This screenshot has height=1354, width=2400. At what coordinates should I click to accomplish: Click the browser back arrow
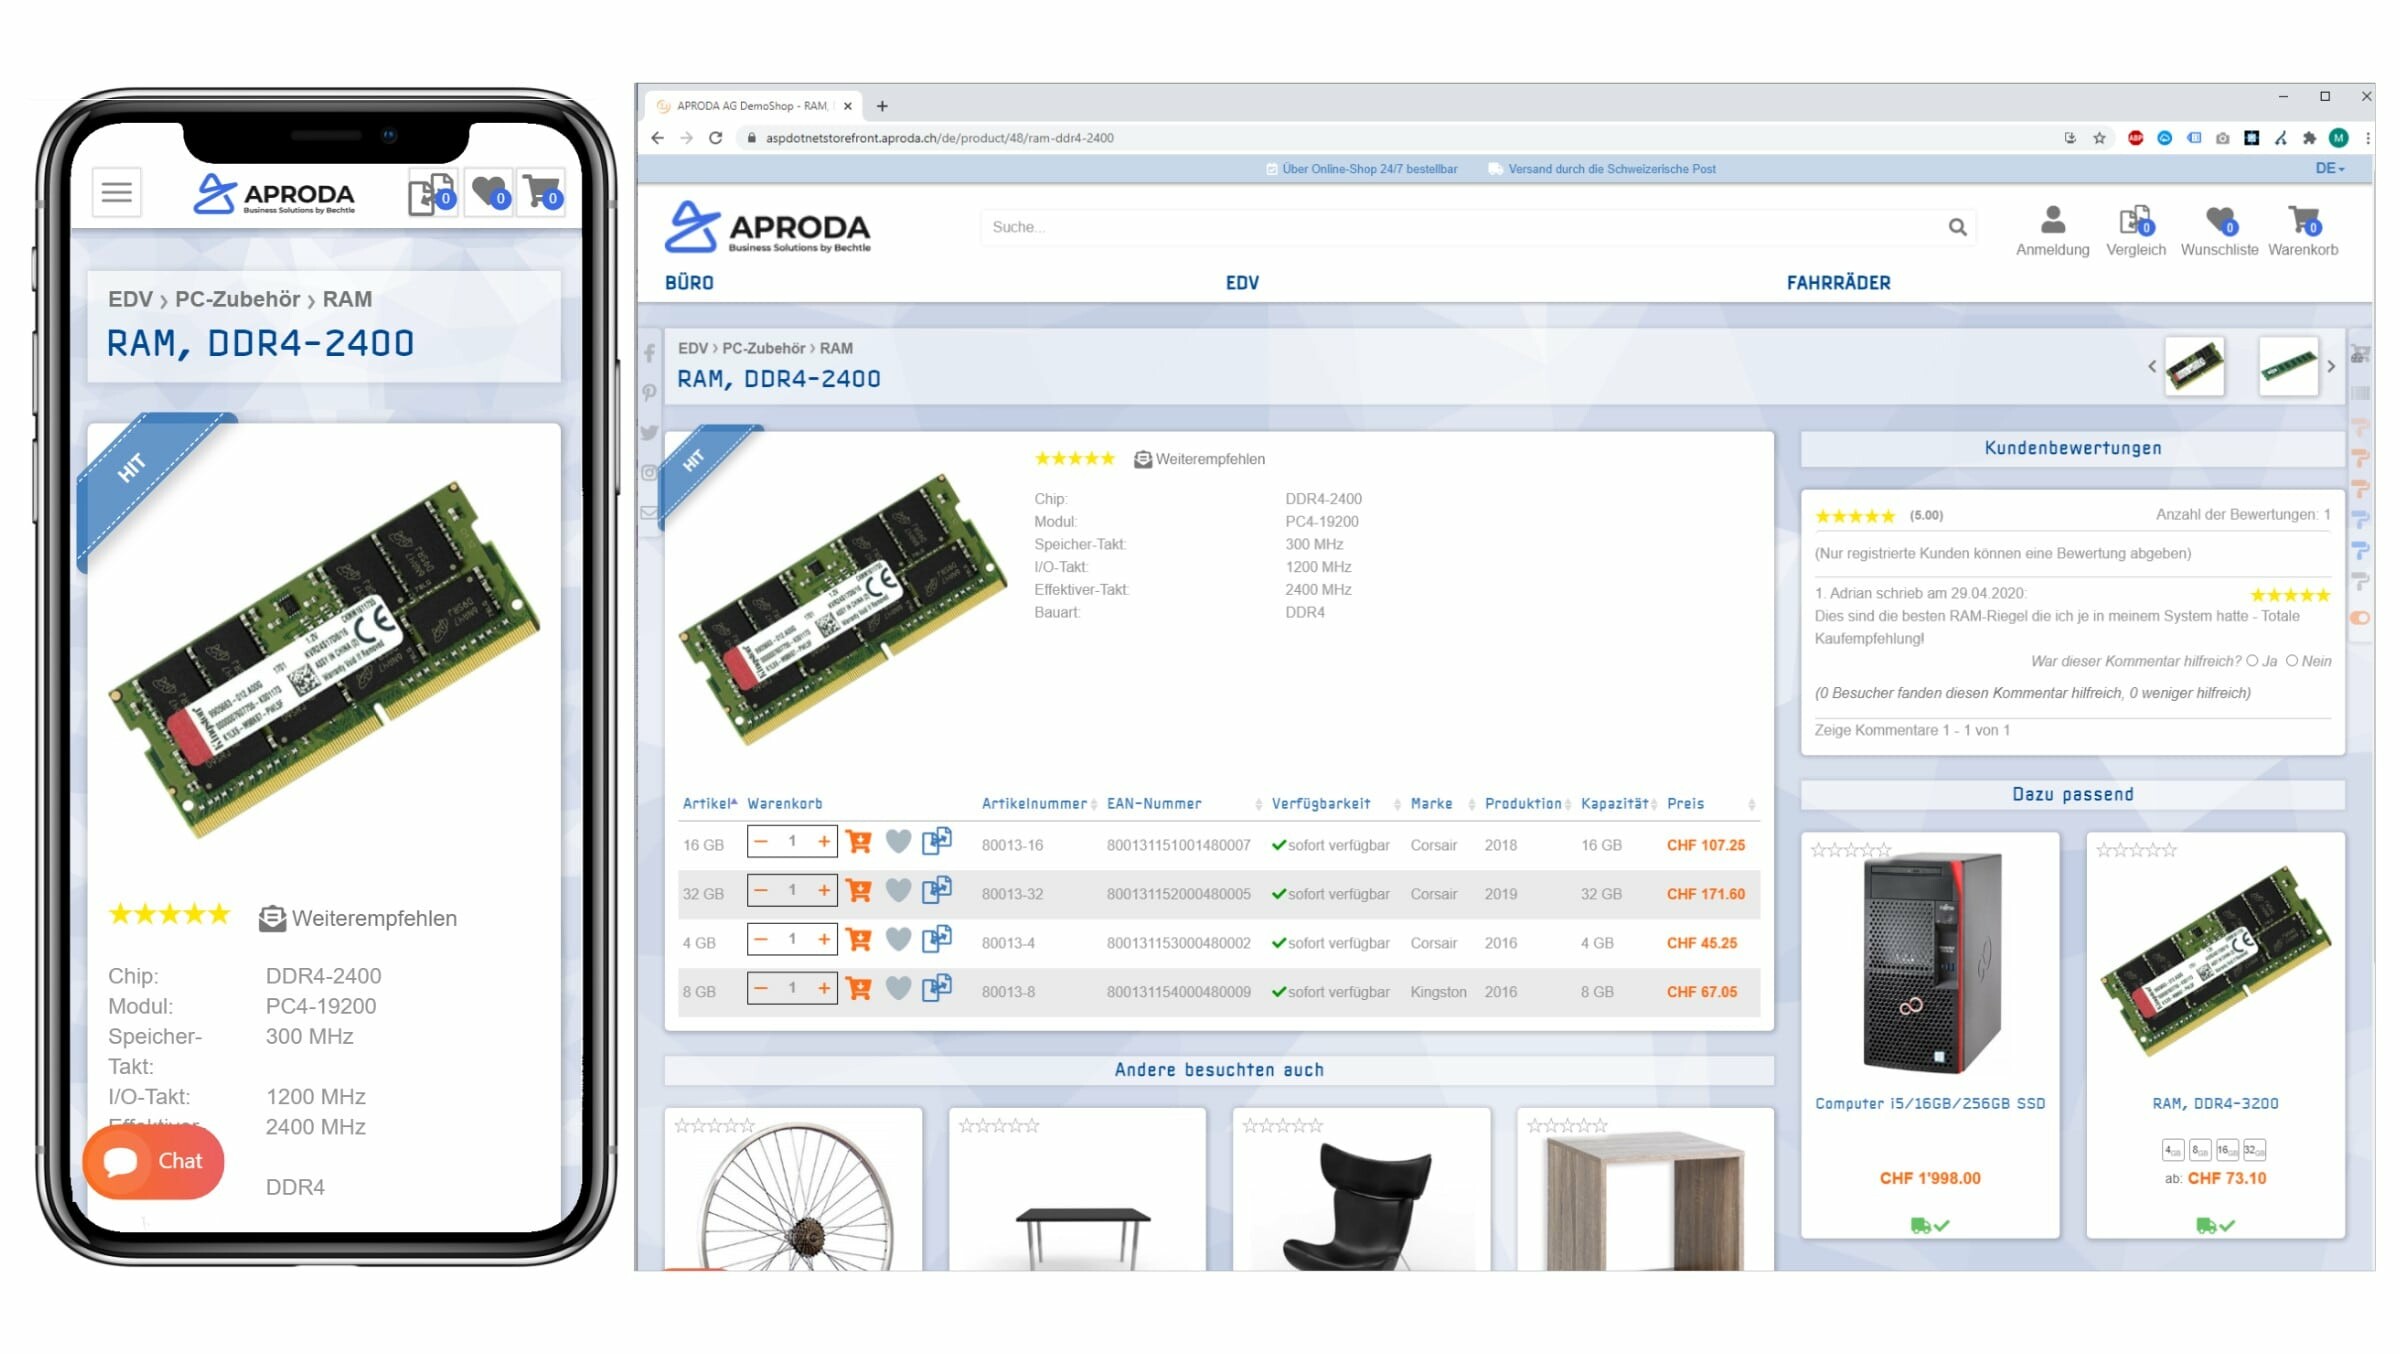[x=657, y=138]
